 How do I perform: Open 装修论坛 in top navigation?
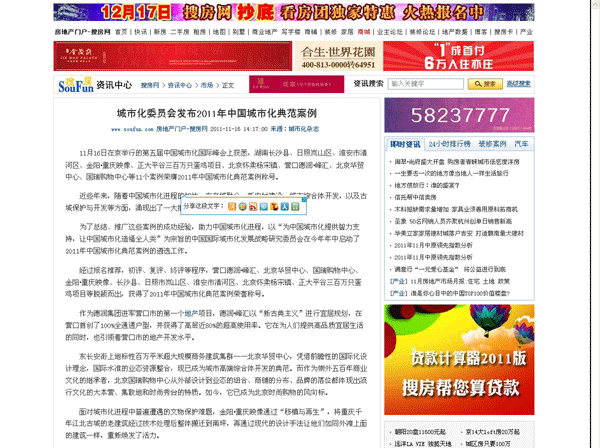pyautogui.click(x=422, y=32)
